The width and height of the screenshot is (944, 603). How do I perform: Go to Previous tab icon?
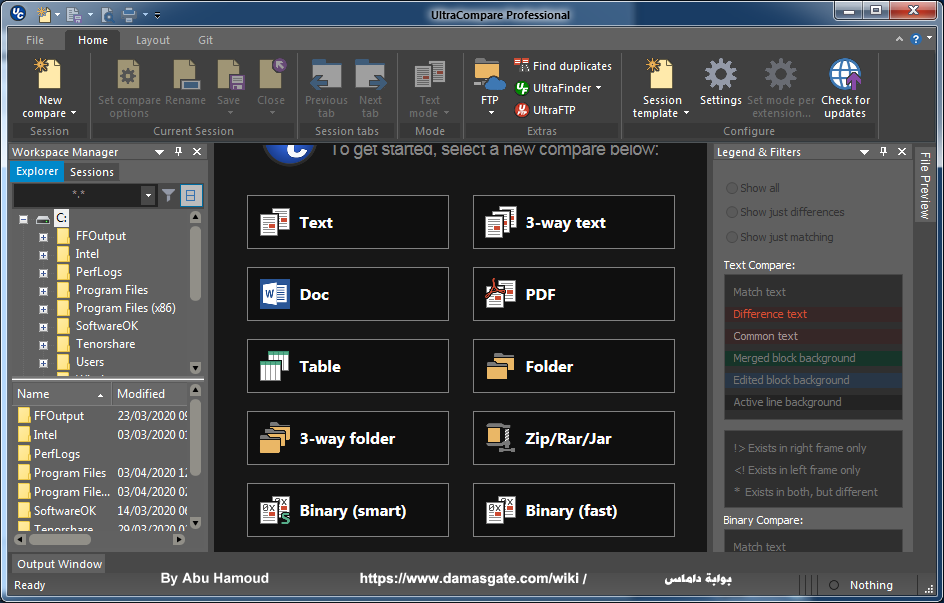[x=326, y=74]
